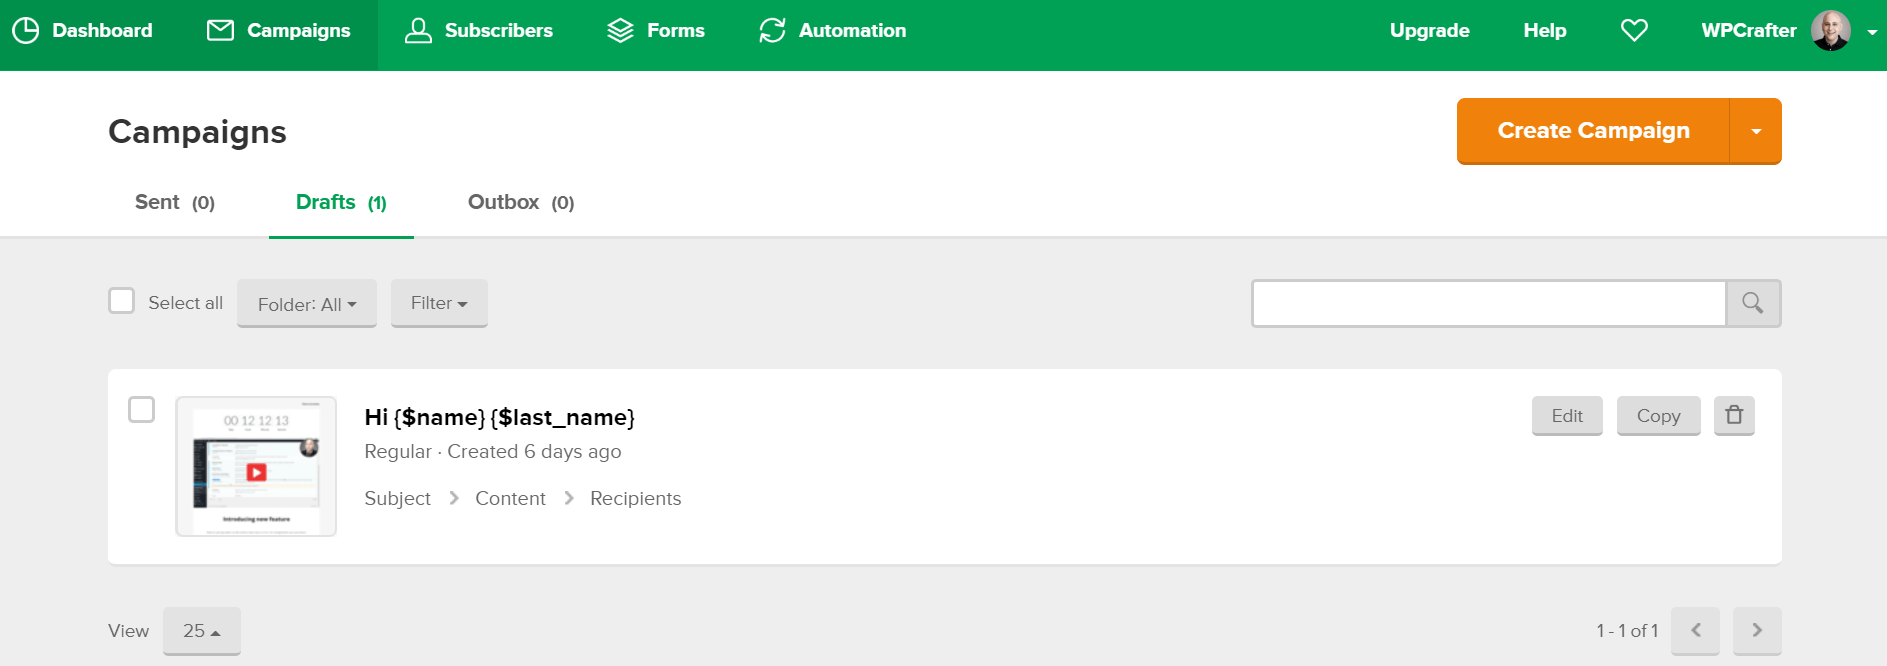Expand Create Campaign arrow menu

tap(1756, 131)
